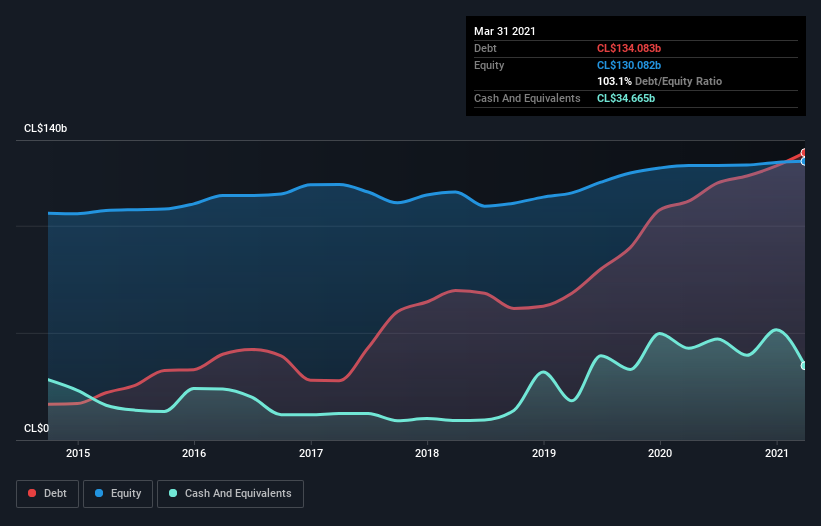Click the red Debt legend dot

(32, 493)
